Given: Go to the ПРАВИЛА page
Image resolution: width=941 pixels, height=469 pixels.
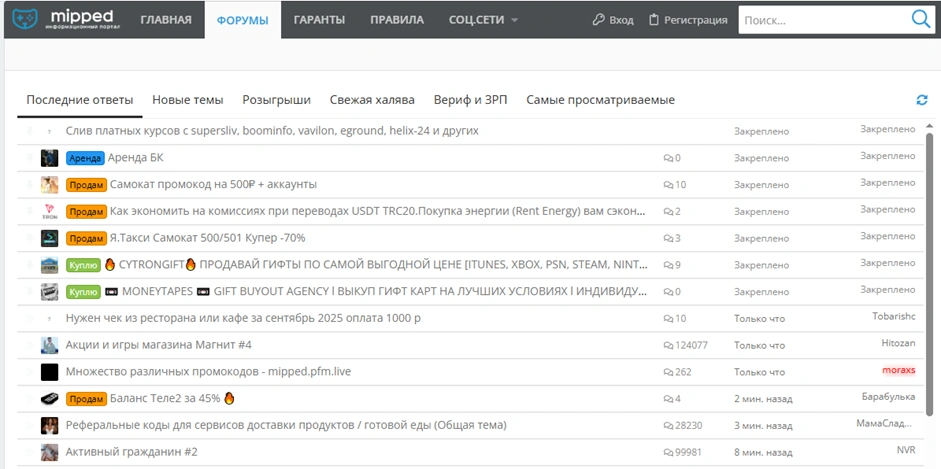Looking at the screenshot, I should (x=396, y=20).
